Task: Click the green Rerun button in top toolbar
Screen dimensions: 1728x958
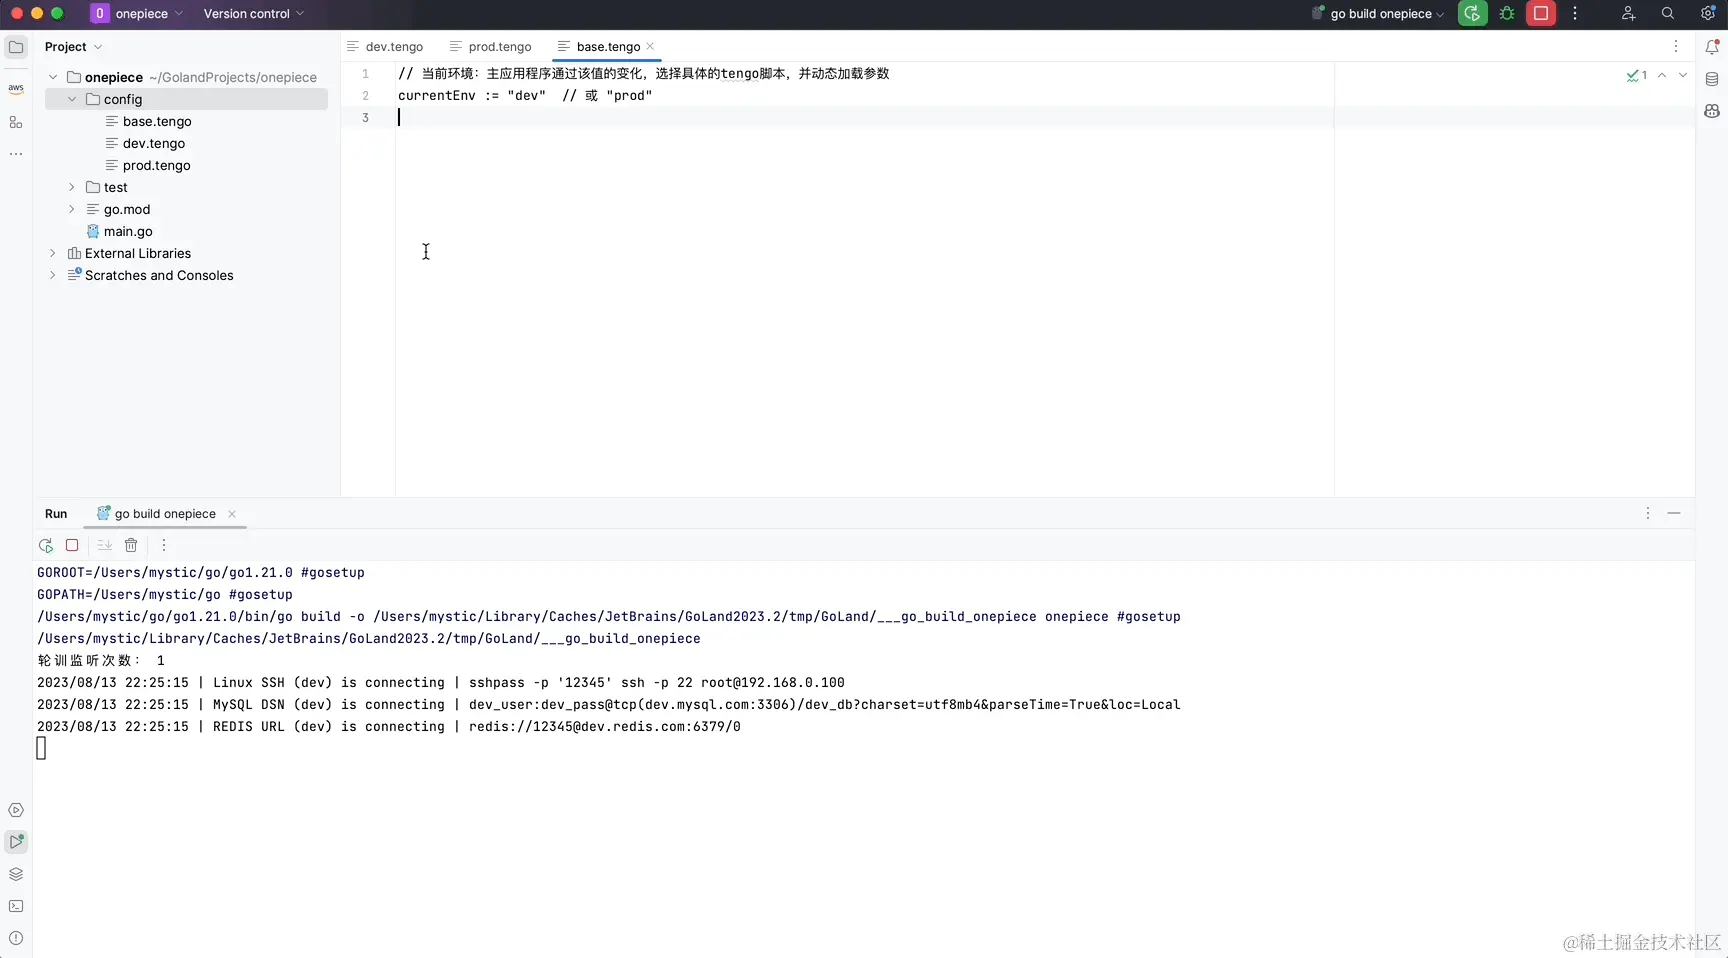Action: point(1472,14)
